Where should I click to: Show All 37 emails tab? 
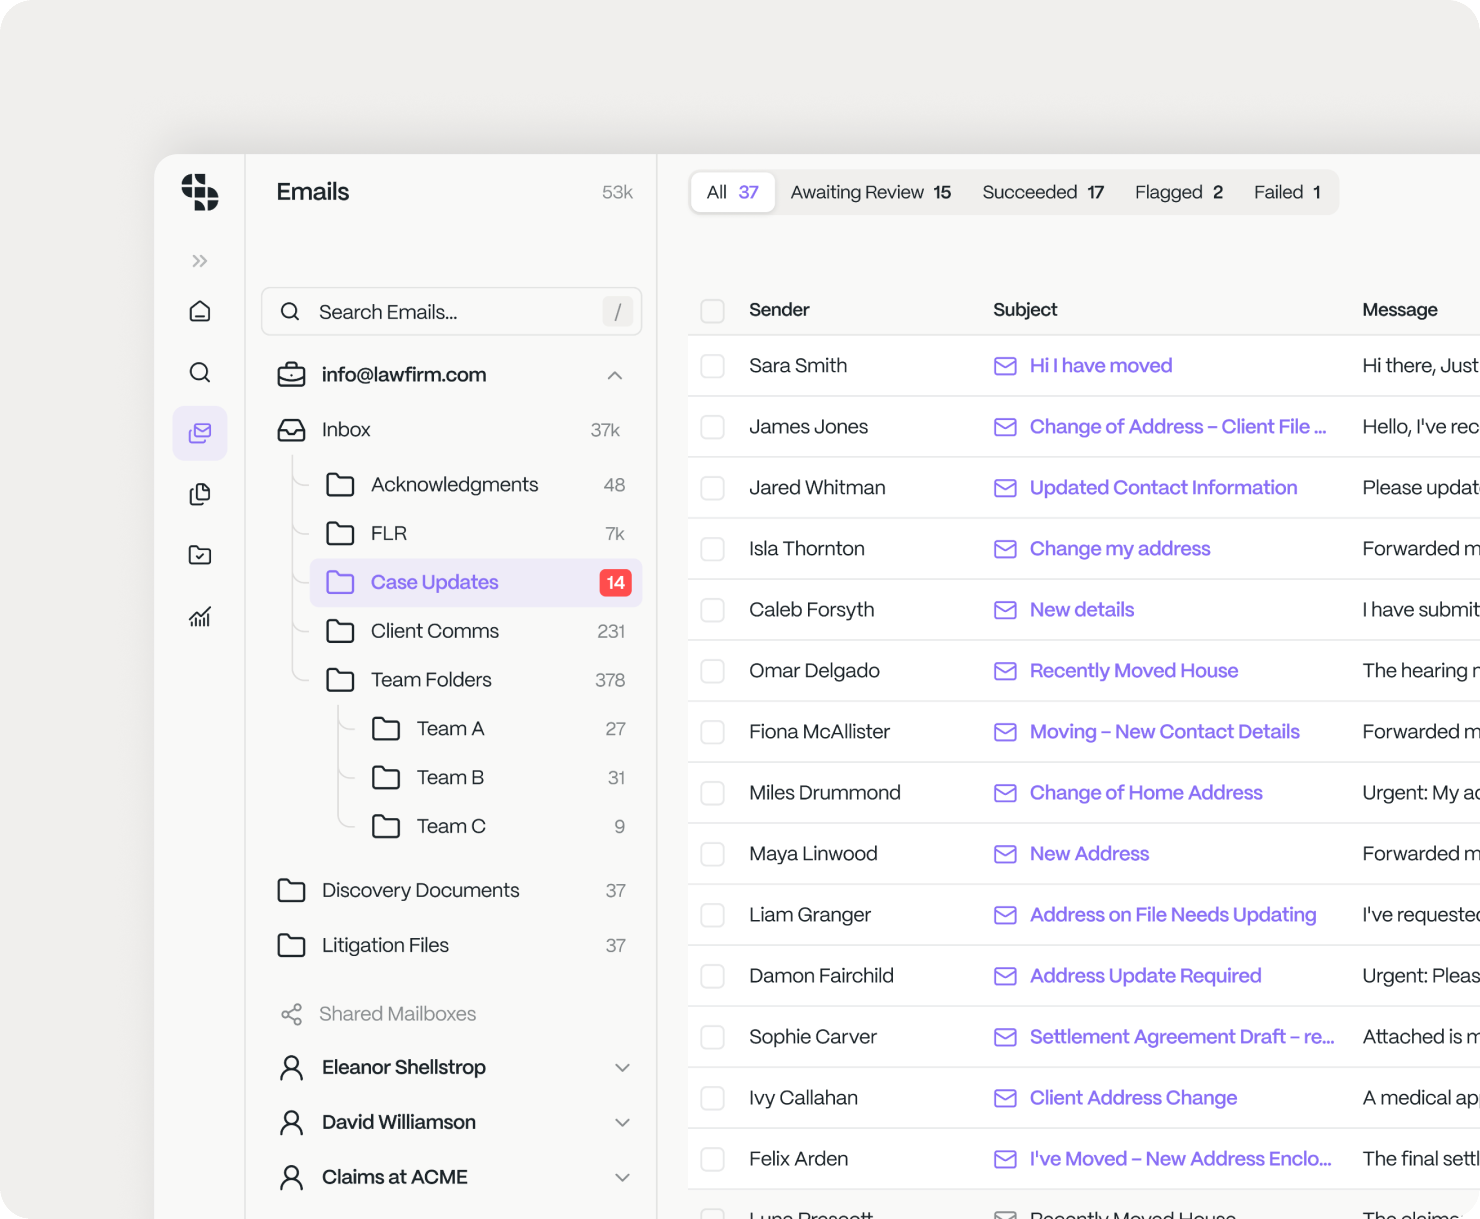tap(733, 192)
